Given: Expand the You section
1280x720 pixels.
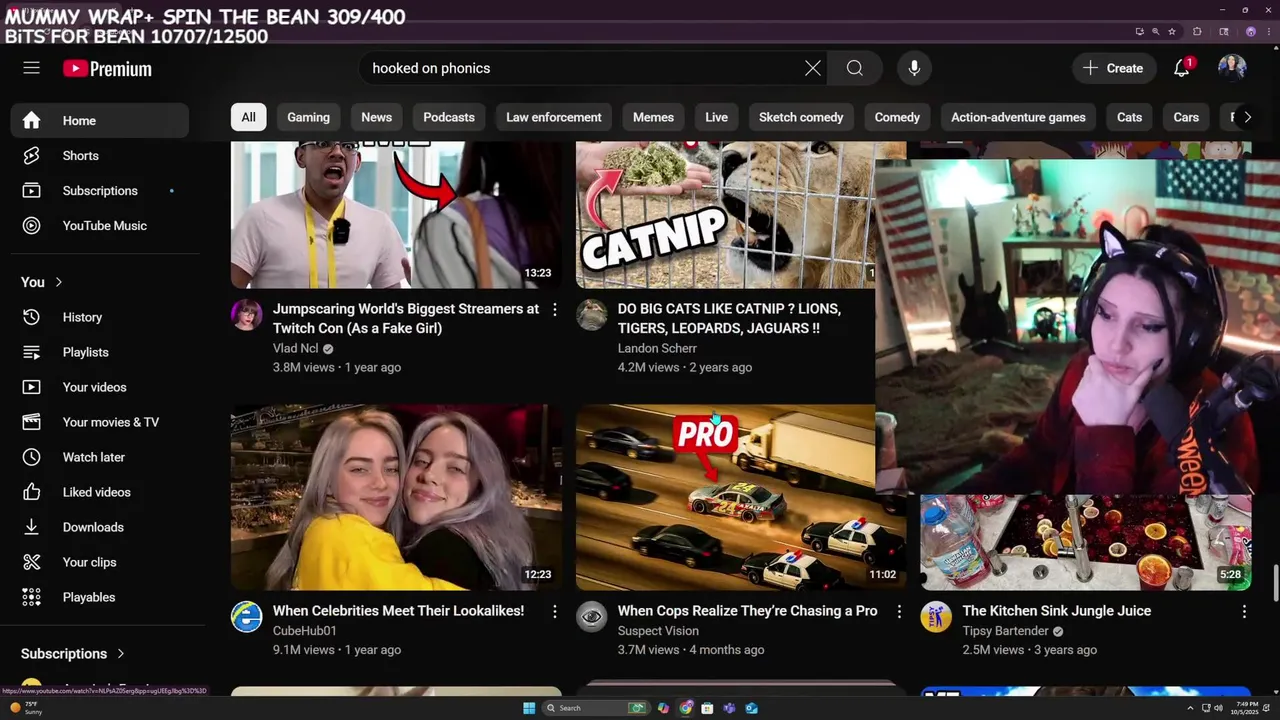Looking at the screenshot, I should [42, 282].
